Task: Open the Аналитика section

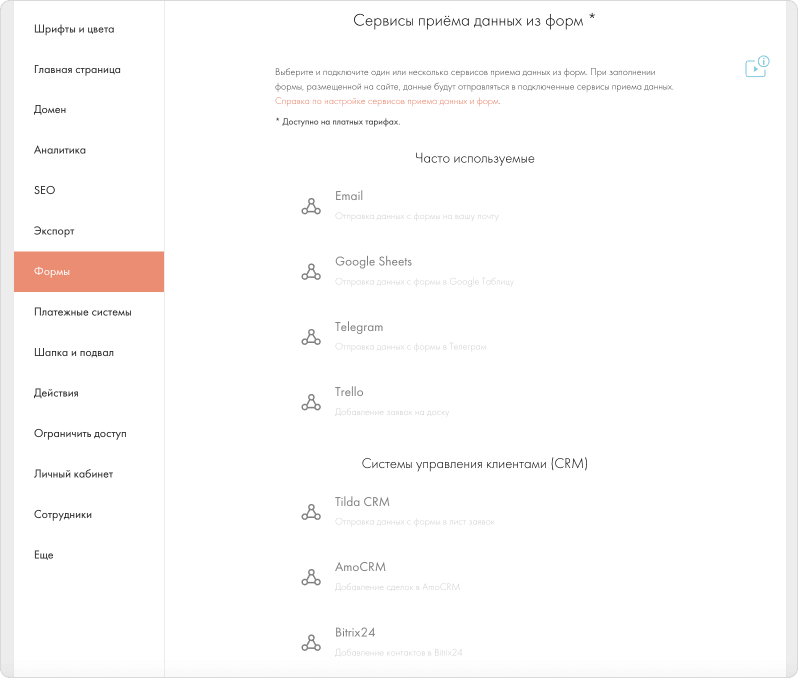Action: coord(60,150)
